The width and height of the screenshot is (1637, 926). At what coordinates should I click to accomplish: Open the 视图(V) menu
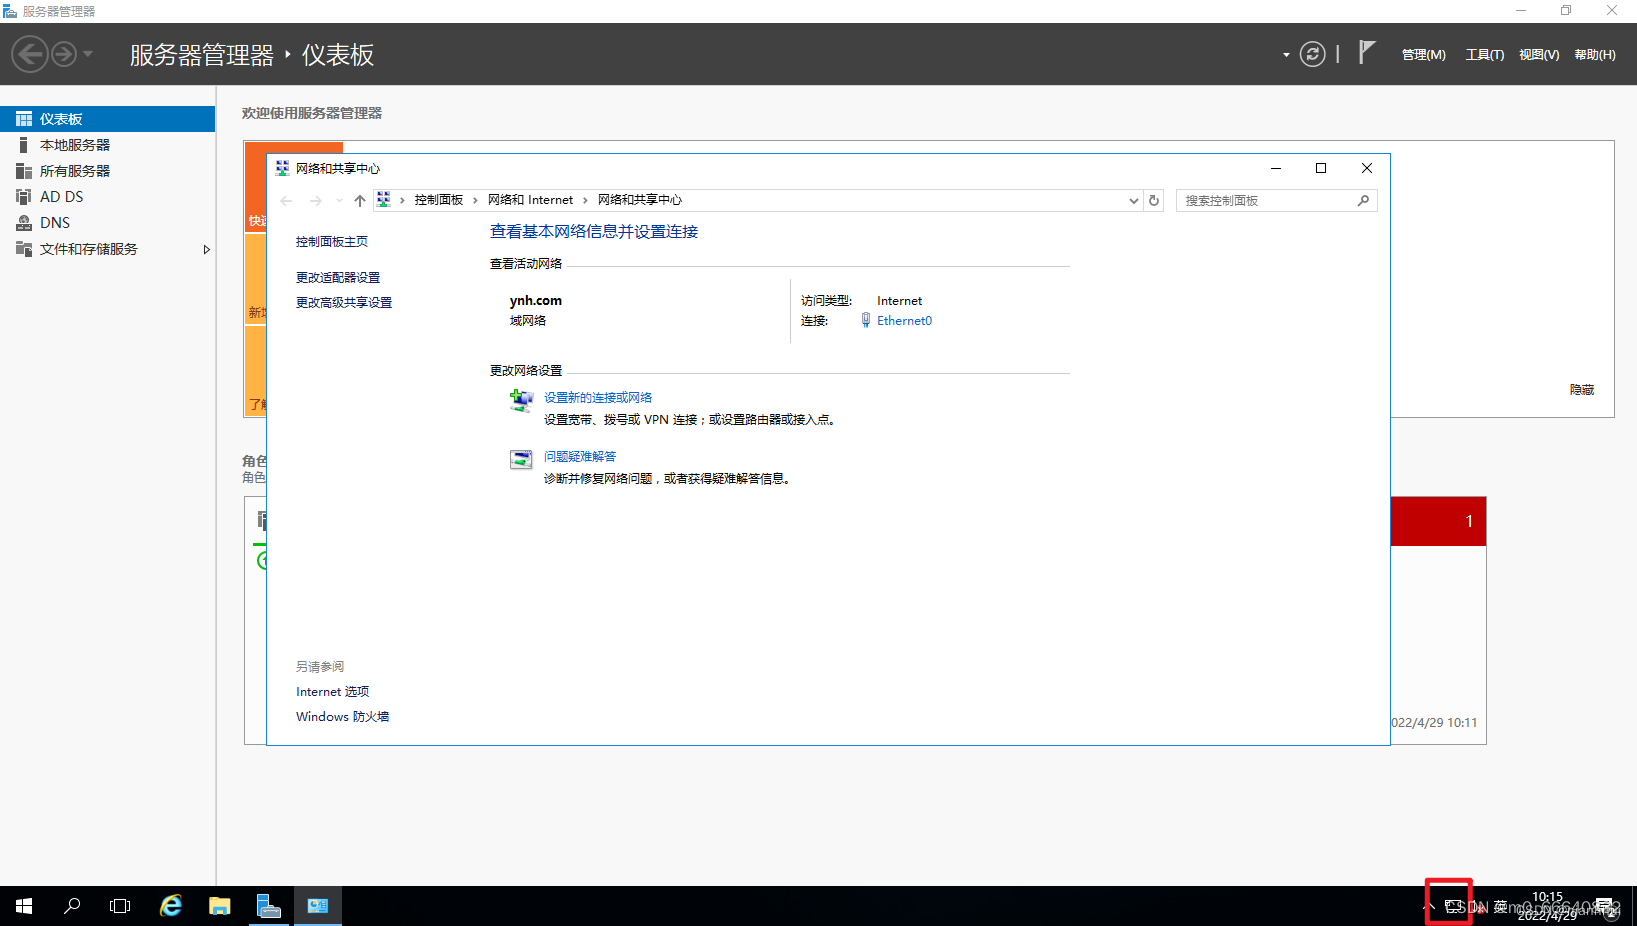(x=1539, y=55)
